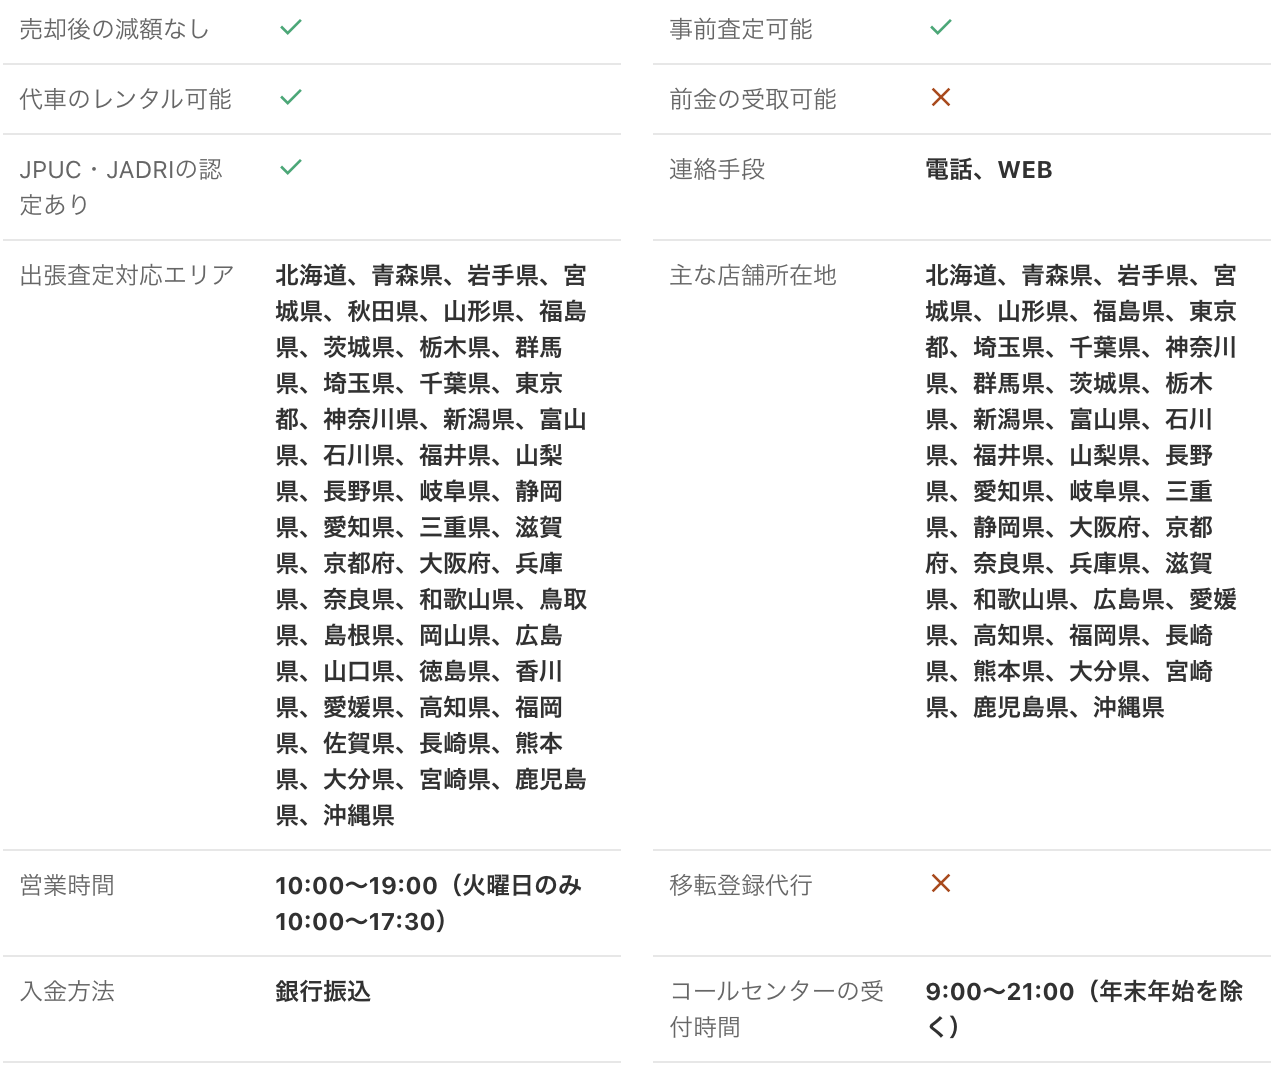The image size is (1282, 1068).
Task: Click the 出張査定対応エリア heading
Action: coord(127,276)
